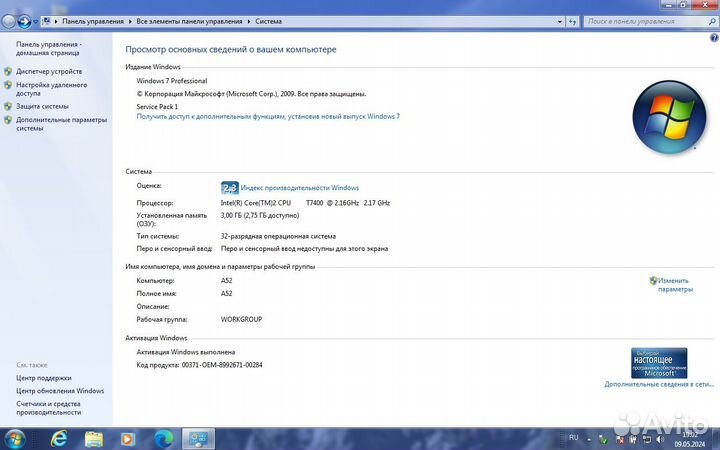
Task: Click the genuine Microsoft software badge
Action: tap(658, 362)
